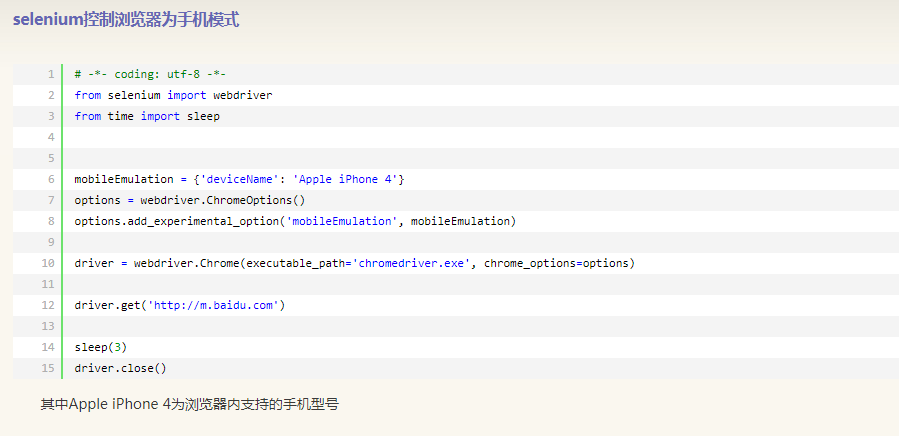The width and height of the screenshot is (899, 436).
Task: Click the heading selenium控制浏览器为手机模式
Action: tap(126, 20)
